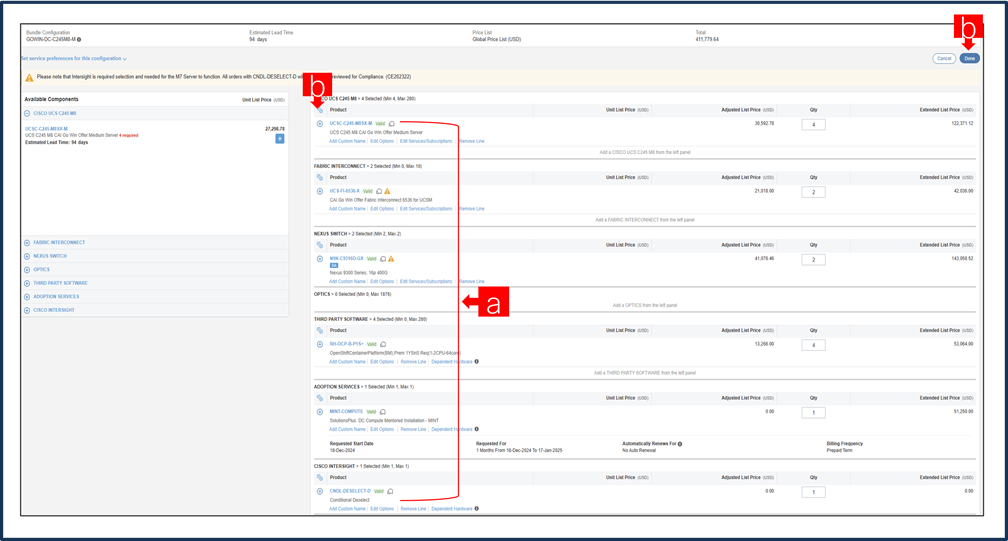This screenshot has width=1008, height=541.
Task: Expand OPTICS in Available Components
Action: click(27, 270)
